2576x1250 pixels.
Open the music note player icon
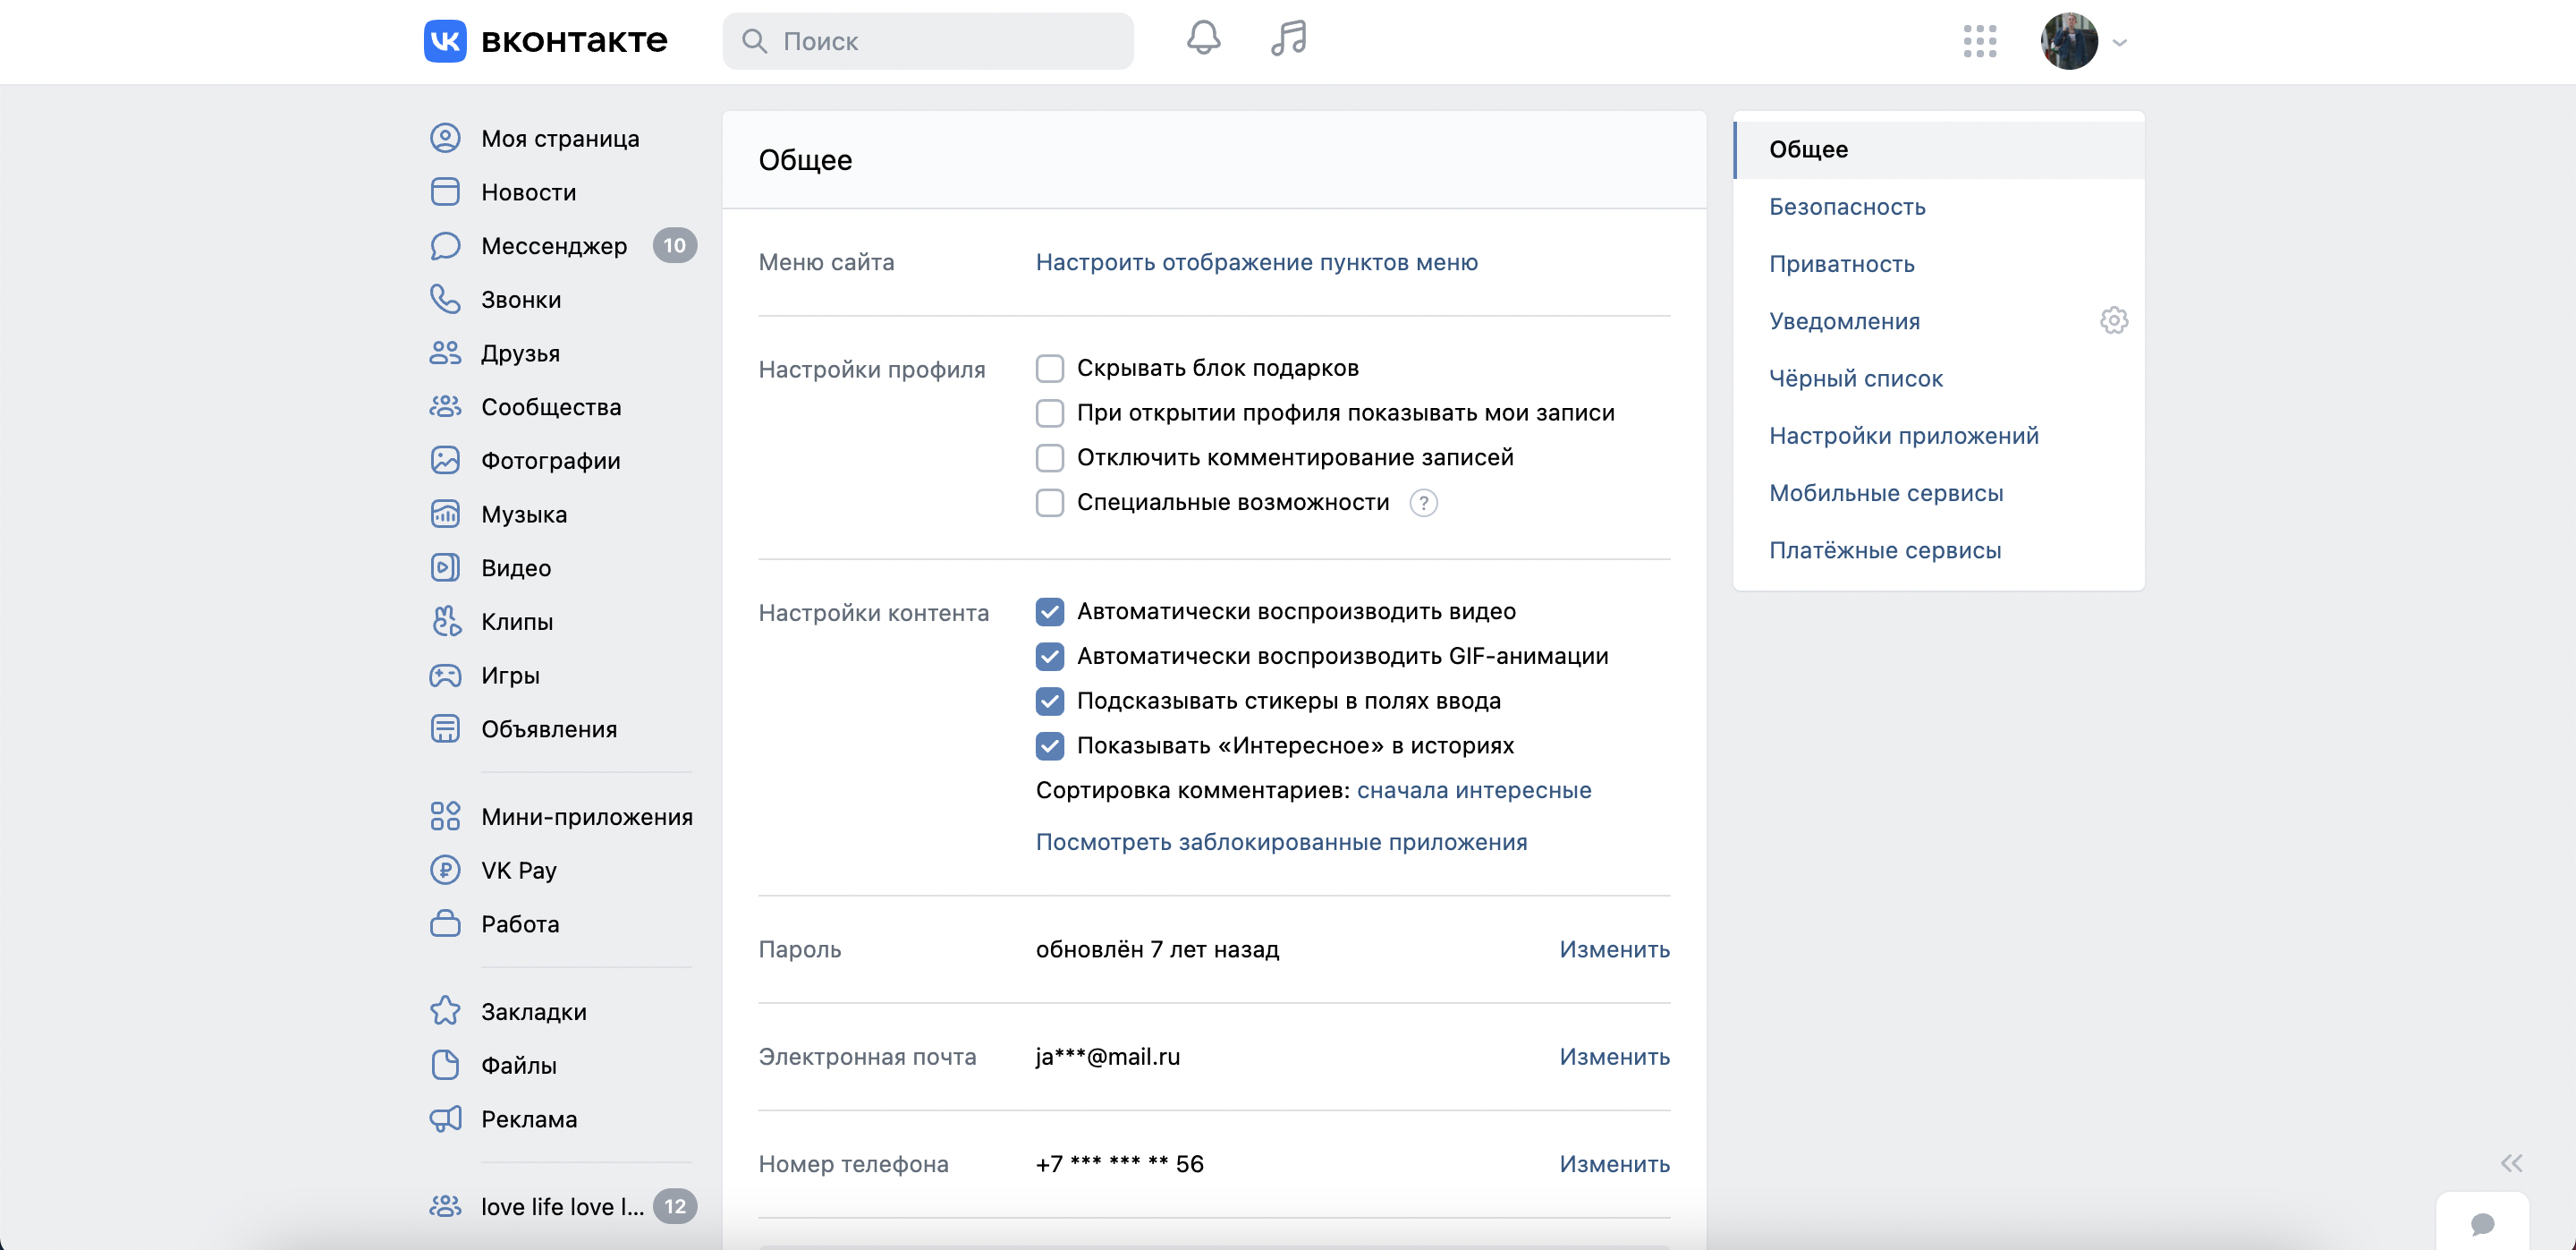pos(1288,39)
